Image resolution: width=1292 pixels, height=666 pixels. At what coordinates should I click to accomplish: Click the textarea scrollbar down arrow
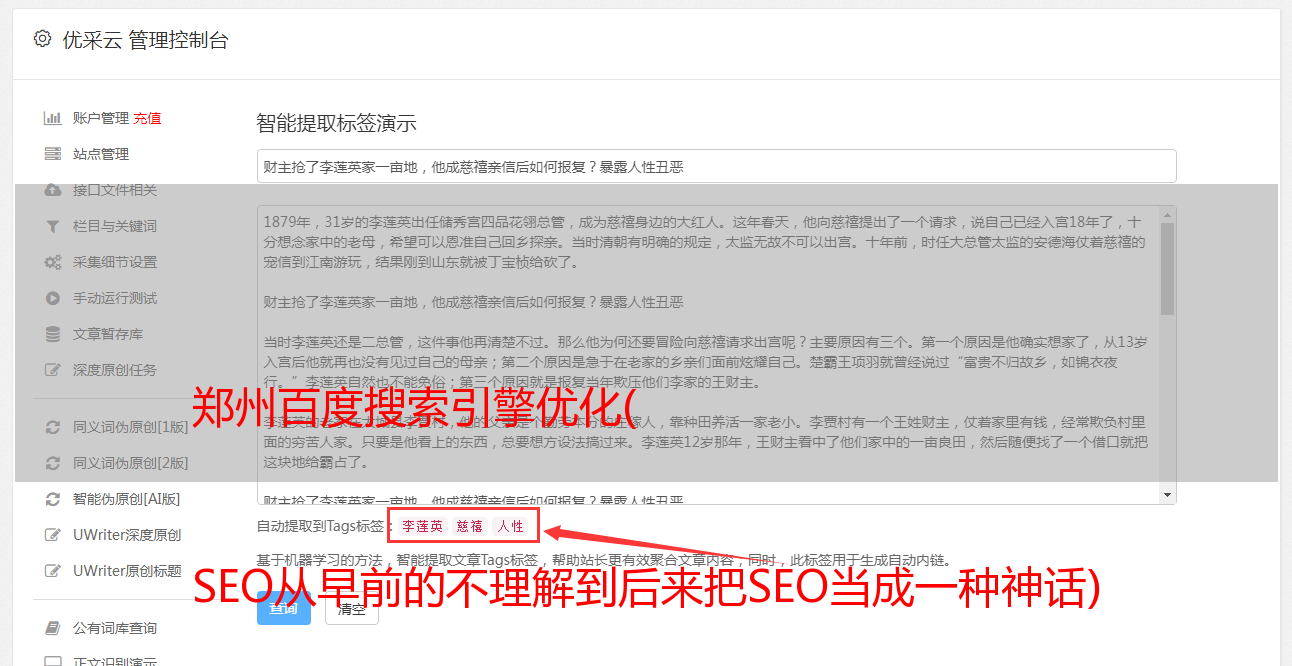point(1167,495)
